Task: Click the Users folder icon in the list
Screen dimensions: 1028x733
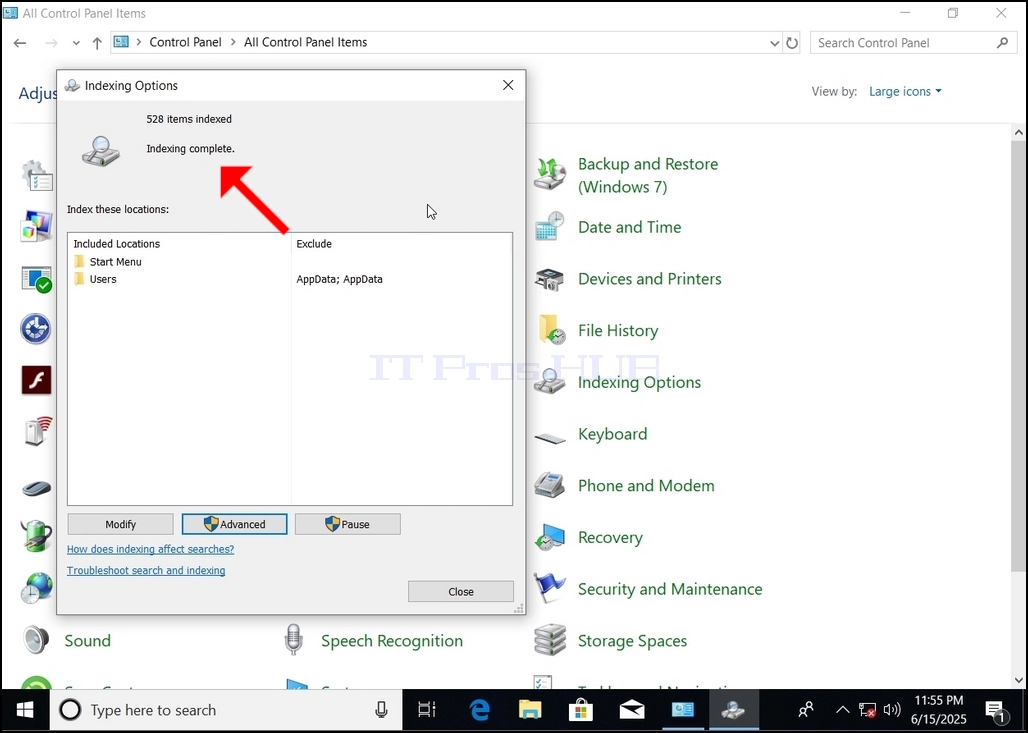Action: tap(79, 279)
